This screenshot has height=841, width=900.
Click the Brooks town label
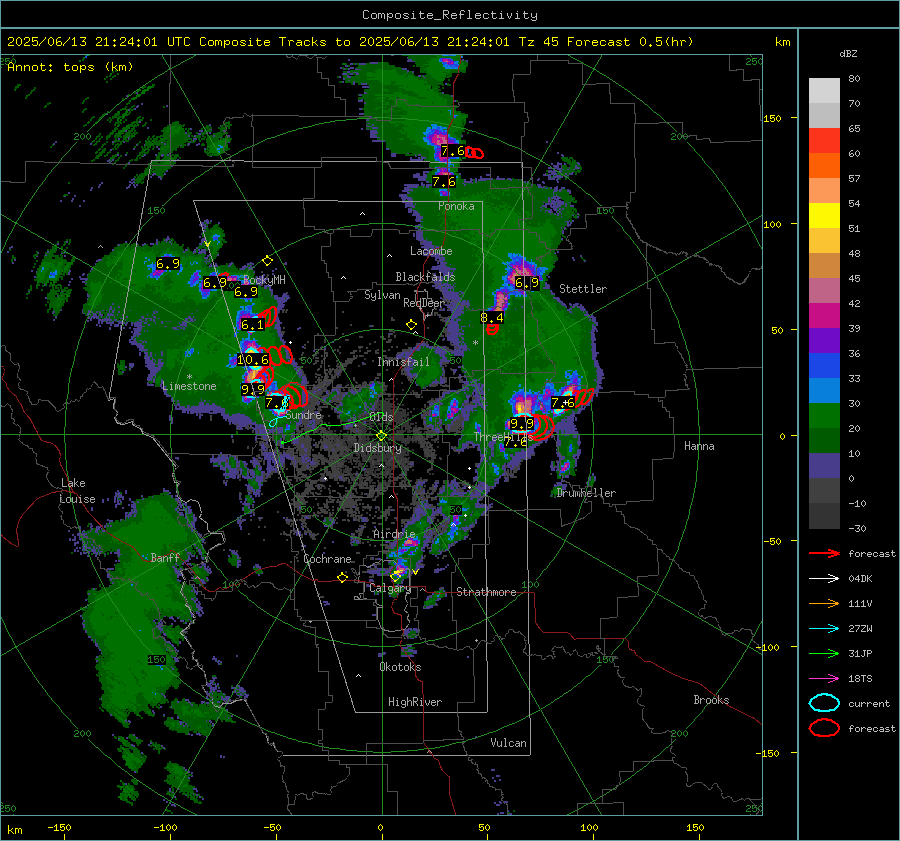(x=711, y=700)
